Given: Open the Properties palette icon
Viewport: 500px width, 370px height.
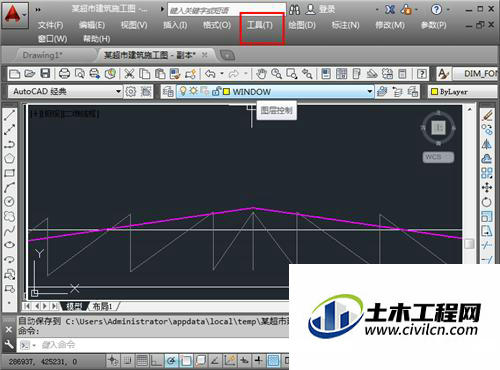Looking at the screenshot, I should click(326, 74).
